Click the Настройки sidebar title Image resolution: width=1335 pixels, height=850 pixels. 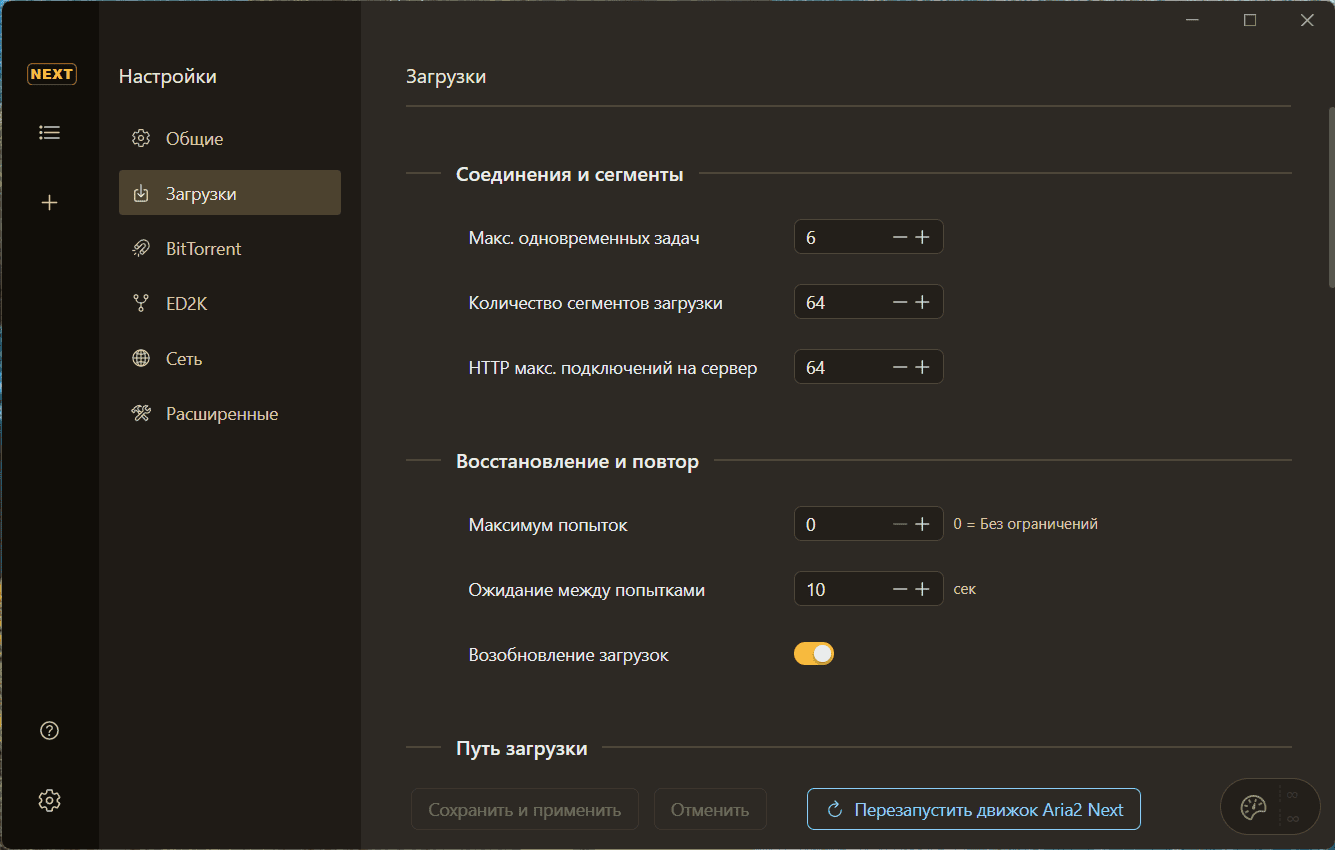click(x=168, y=76)
